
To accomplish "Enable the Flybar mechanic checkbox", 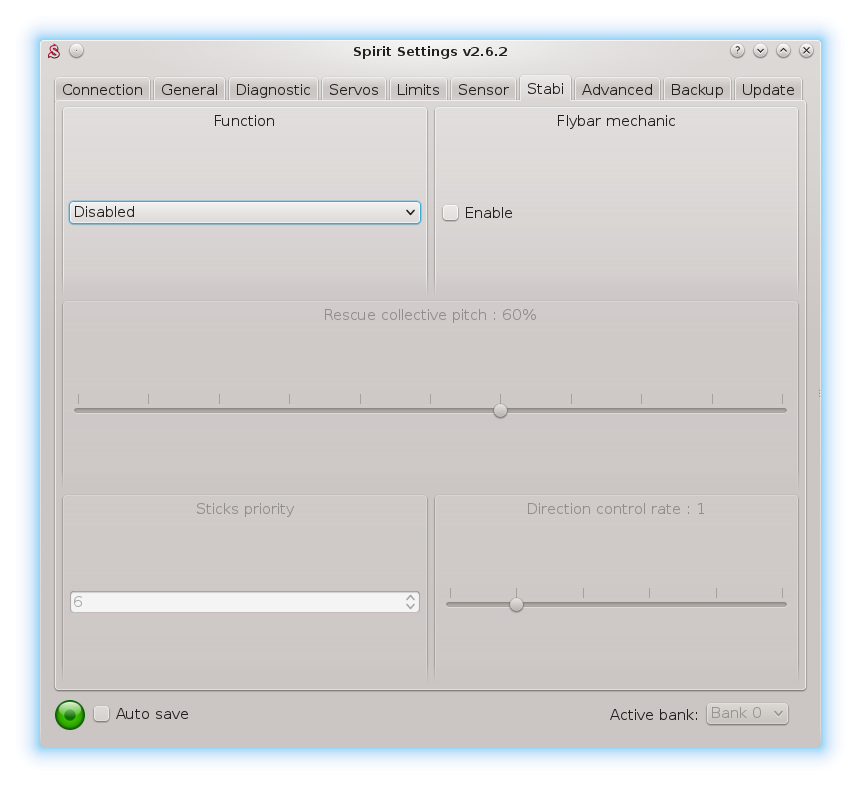I will [x=451, y=213].
